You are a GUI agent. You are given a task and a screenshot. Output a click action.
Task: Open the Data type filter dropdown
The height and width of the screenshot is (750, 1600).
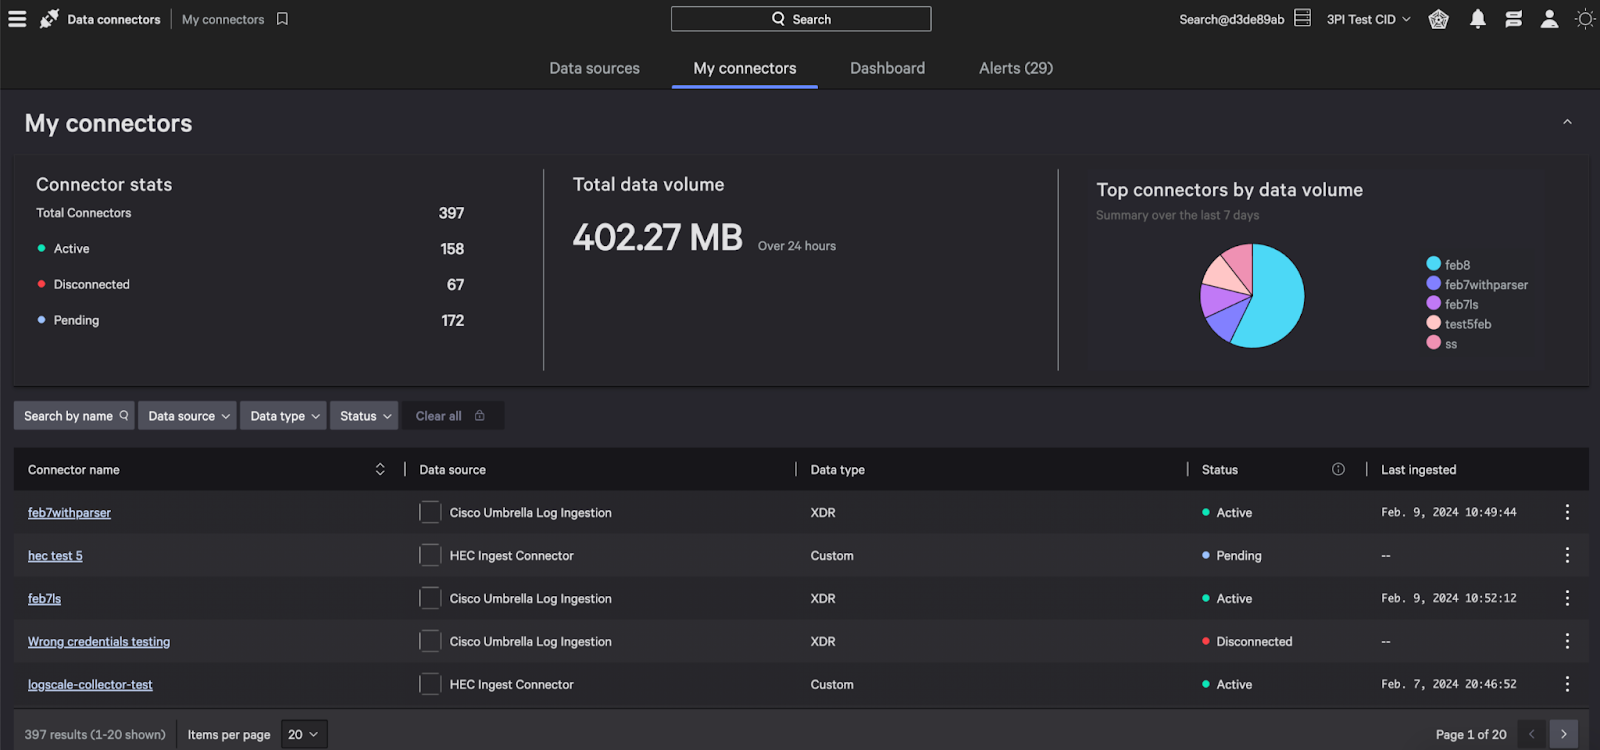[x=284, y=416]
